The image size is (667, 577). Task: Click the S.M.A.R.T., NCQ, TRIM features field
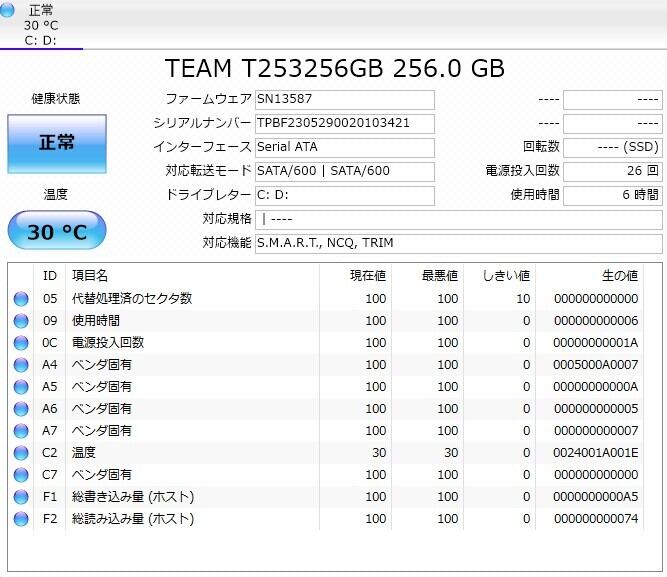(x=458, y=243)
